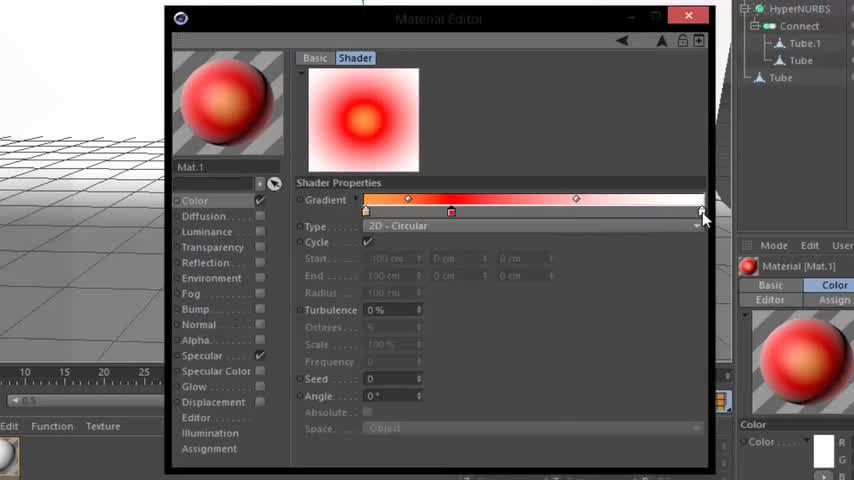Select the white gradient knot at end
The image size is (854, 480).
[701, 211]
